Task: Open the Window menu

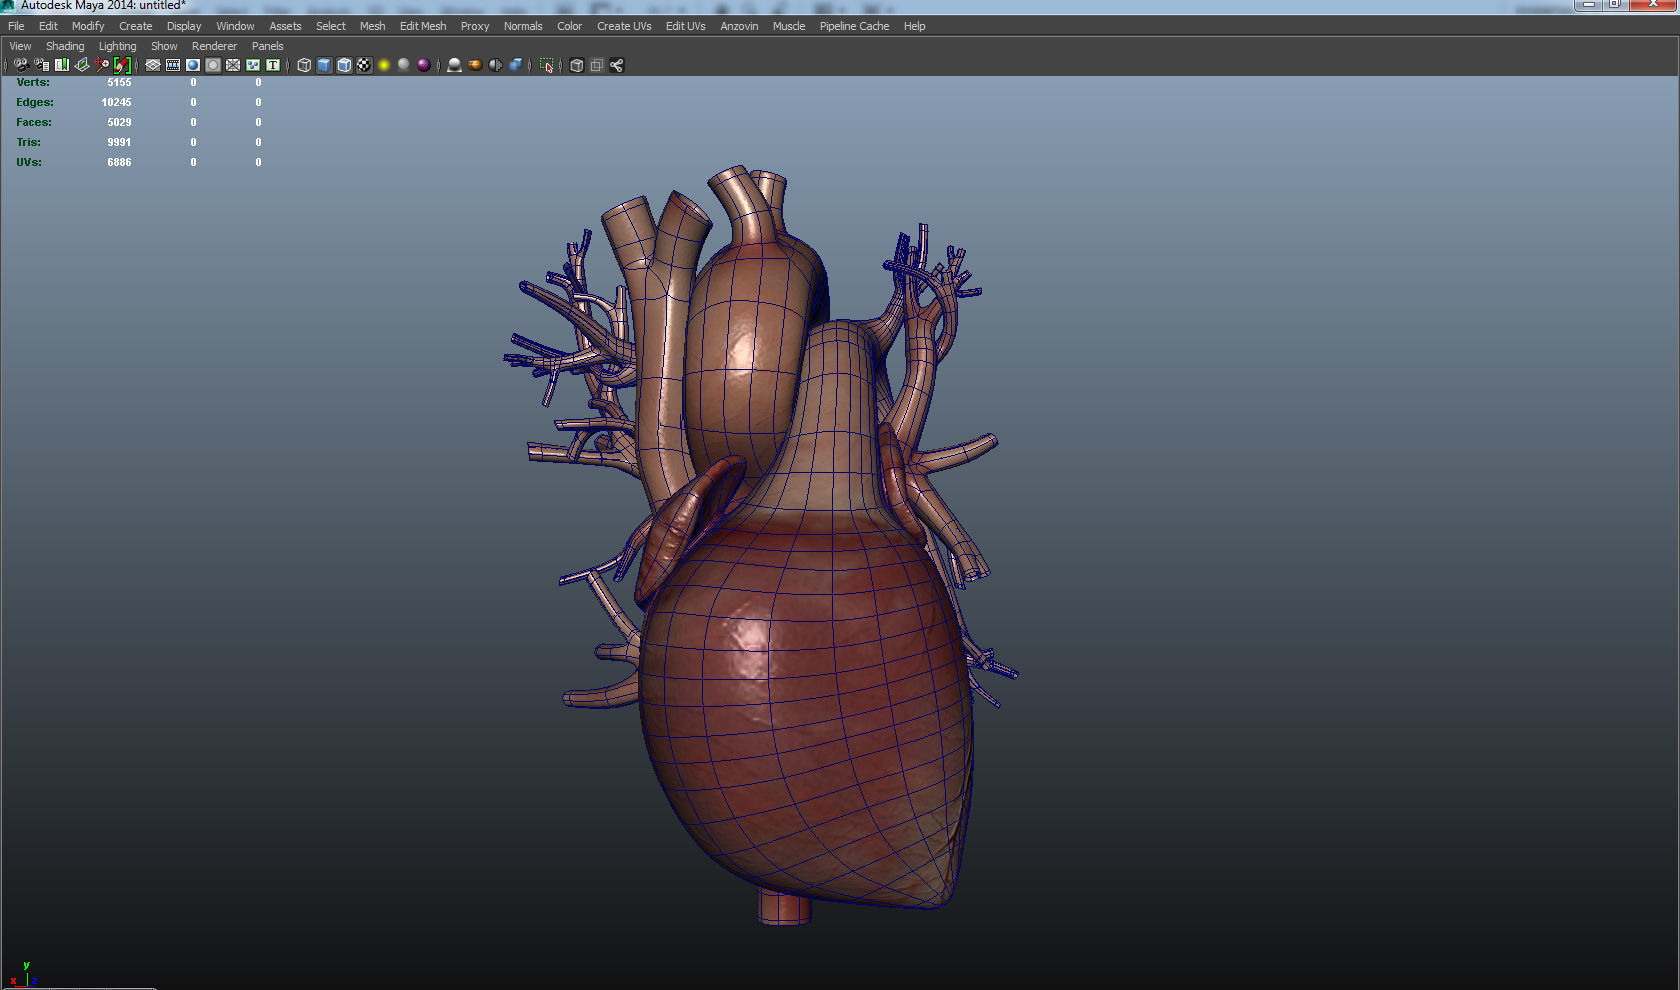Action: point(235,26)
